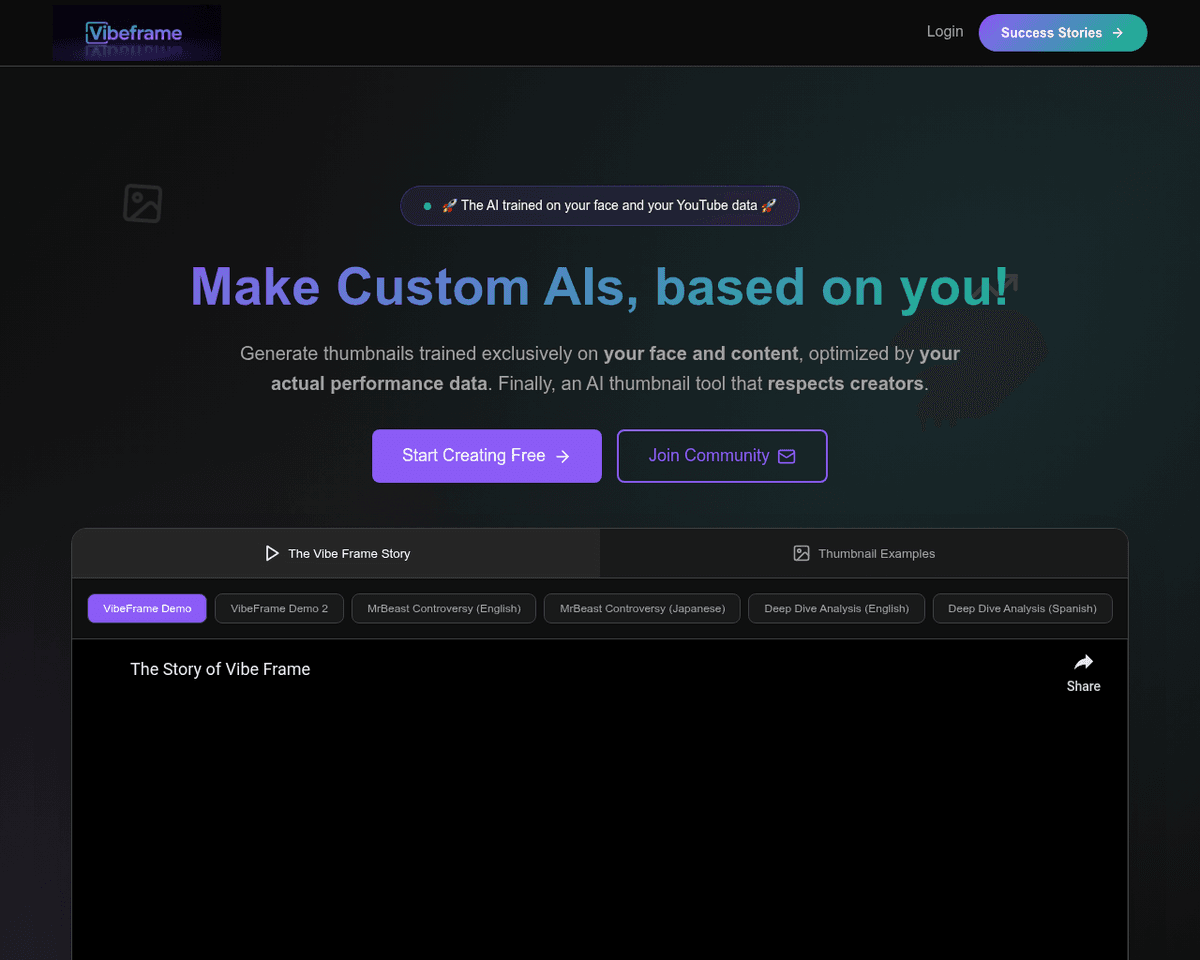Switch to the Thumbnail Examples tab

[864, 553]
